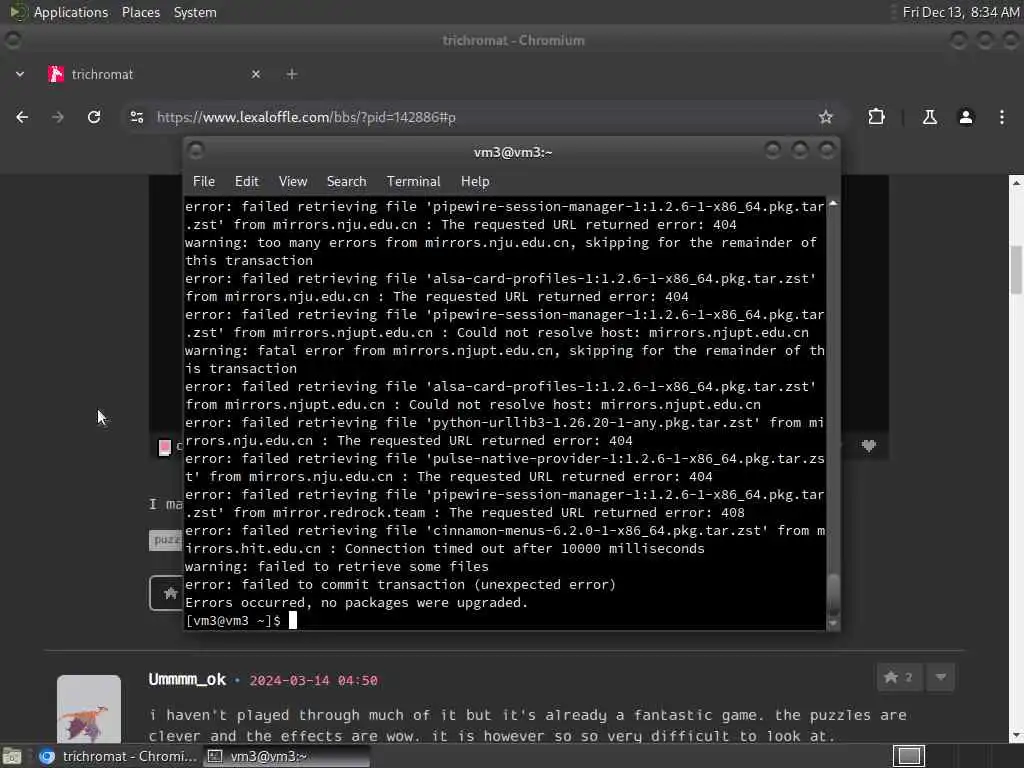Viewport: 1024px width, 768px height.
Task: Click the forward navigation arrow
Action: coord(58,117)
